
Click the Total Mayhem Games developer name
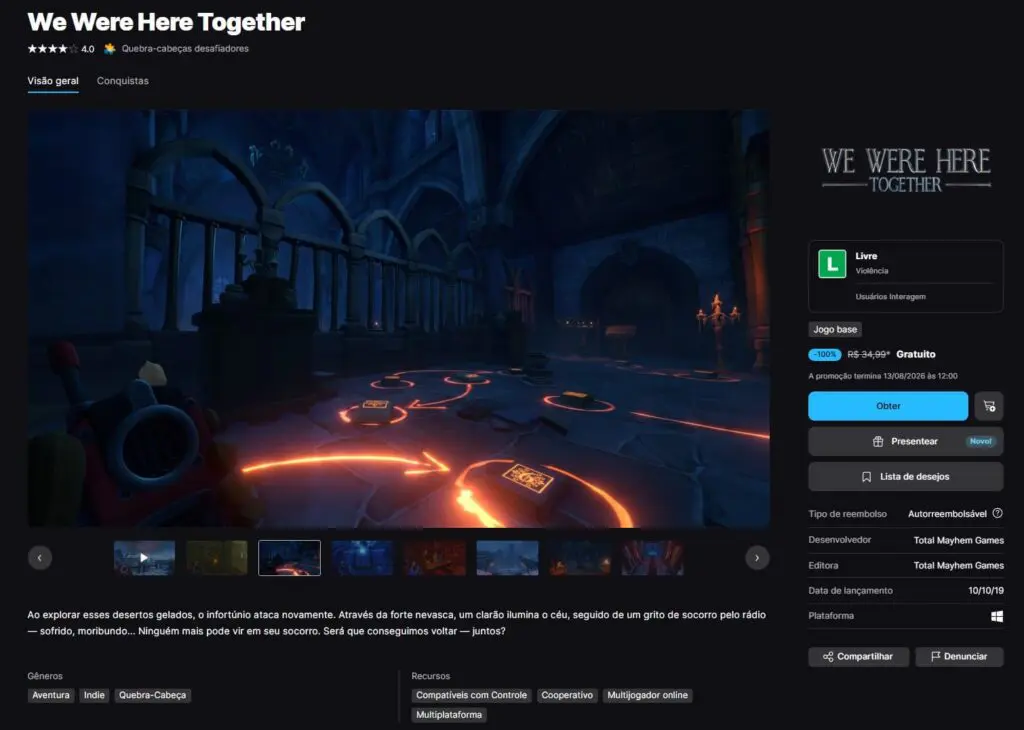958,540
